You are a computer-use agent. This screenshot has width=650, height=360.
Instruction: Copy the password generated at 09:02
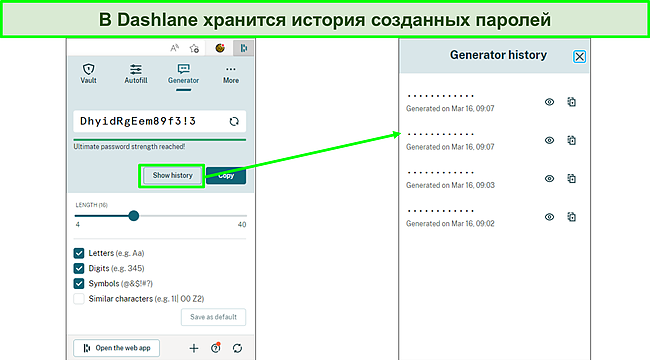(x=572, y=216)
